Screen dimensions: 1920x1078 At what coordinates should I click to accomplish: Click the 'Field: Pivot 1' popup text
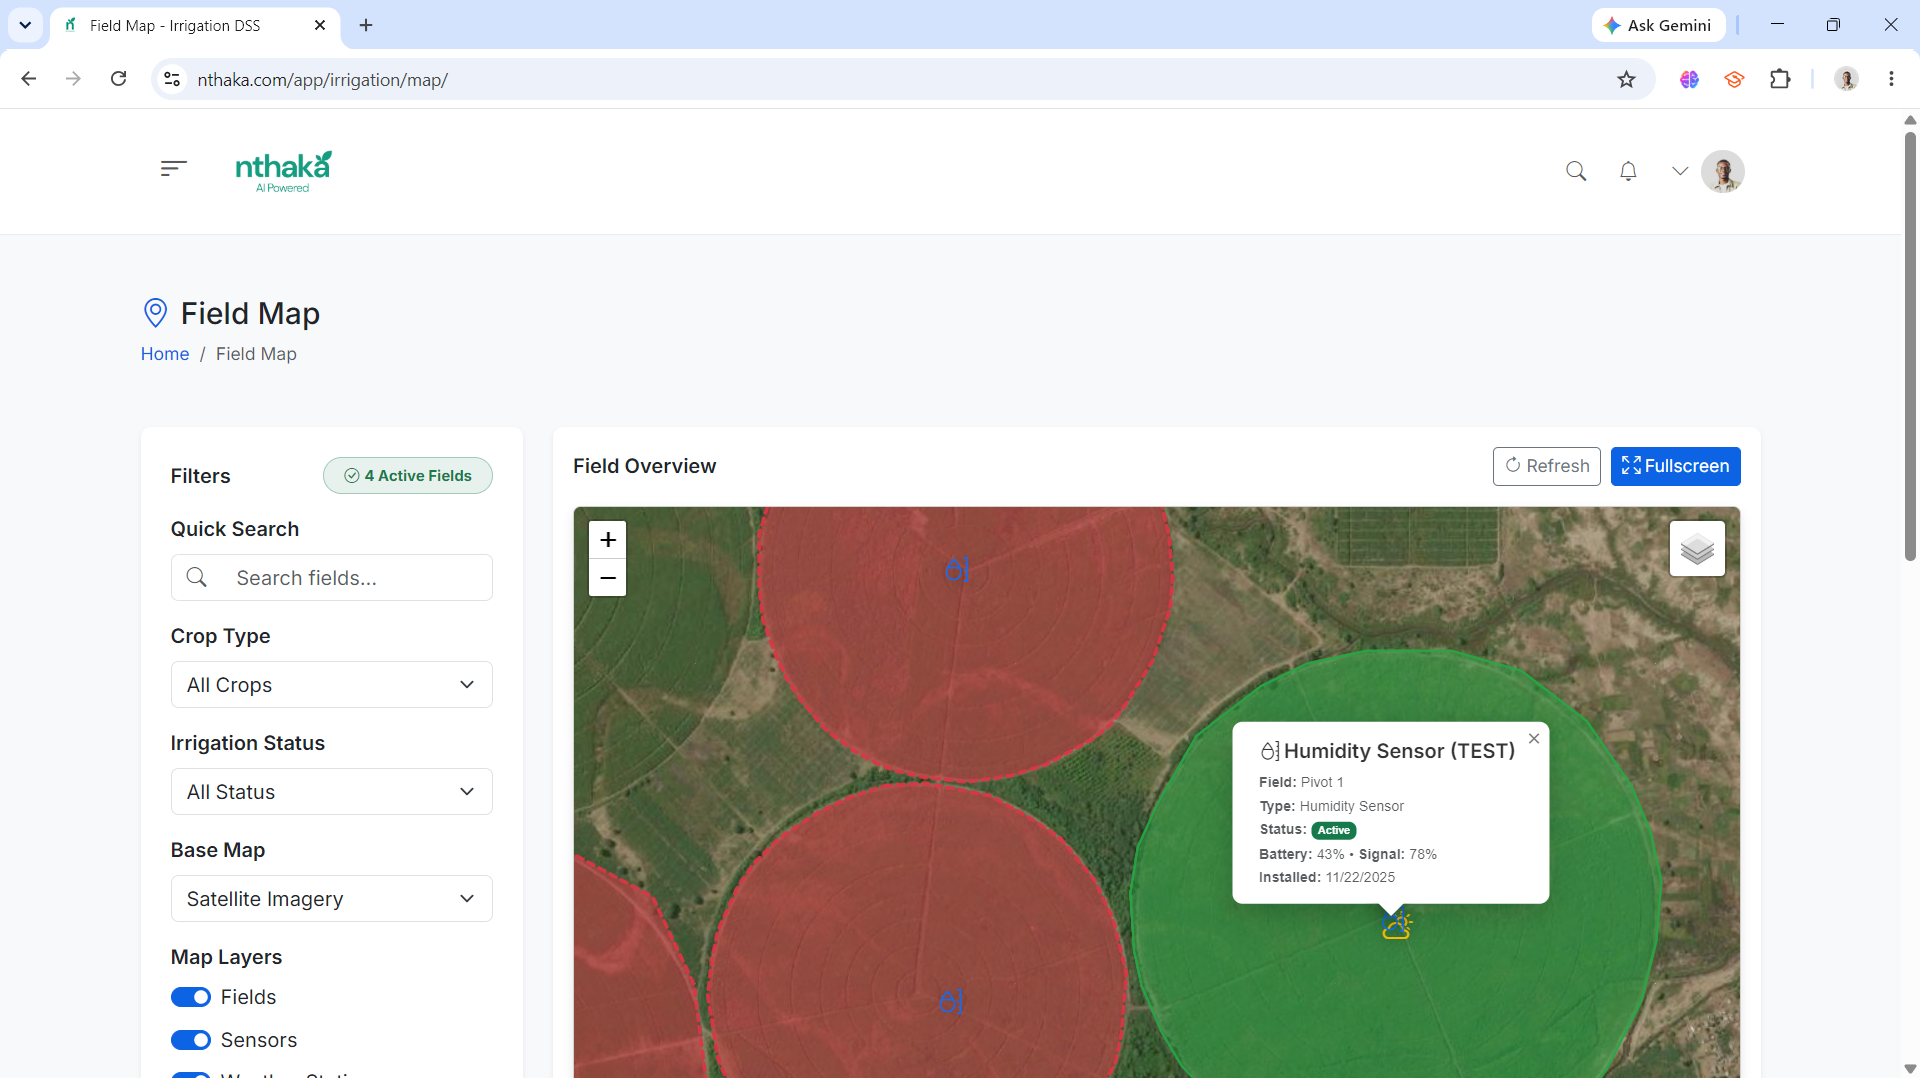tap(1301, 782)
